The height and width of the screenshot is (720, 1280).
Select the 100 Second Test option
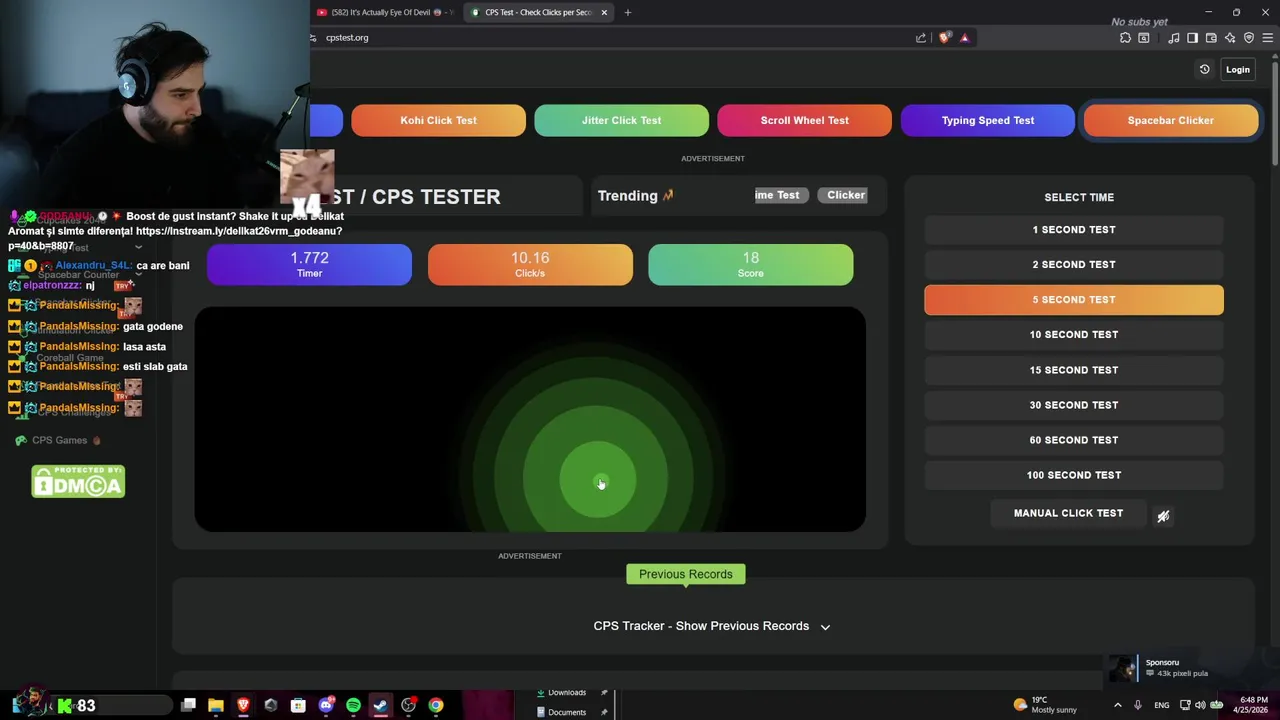[1073, 475]
